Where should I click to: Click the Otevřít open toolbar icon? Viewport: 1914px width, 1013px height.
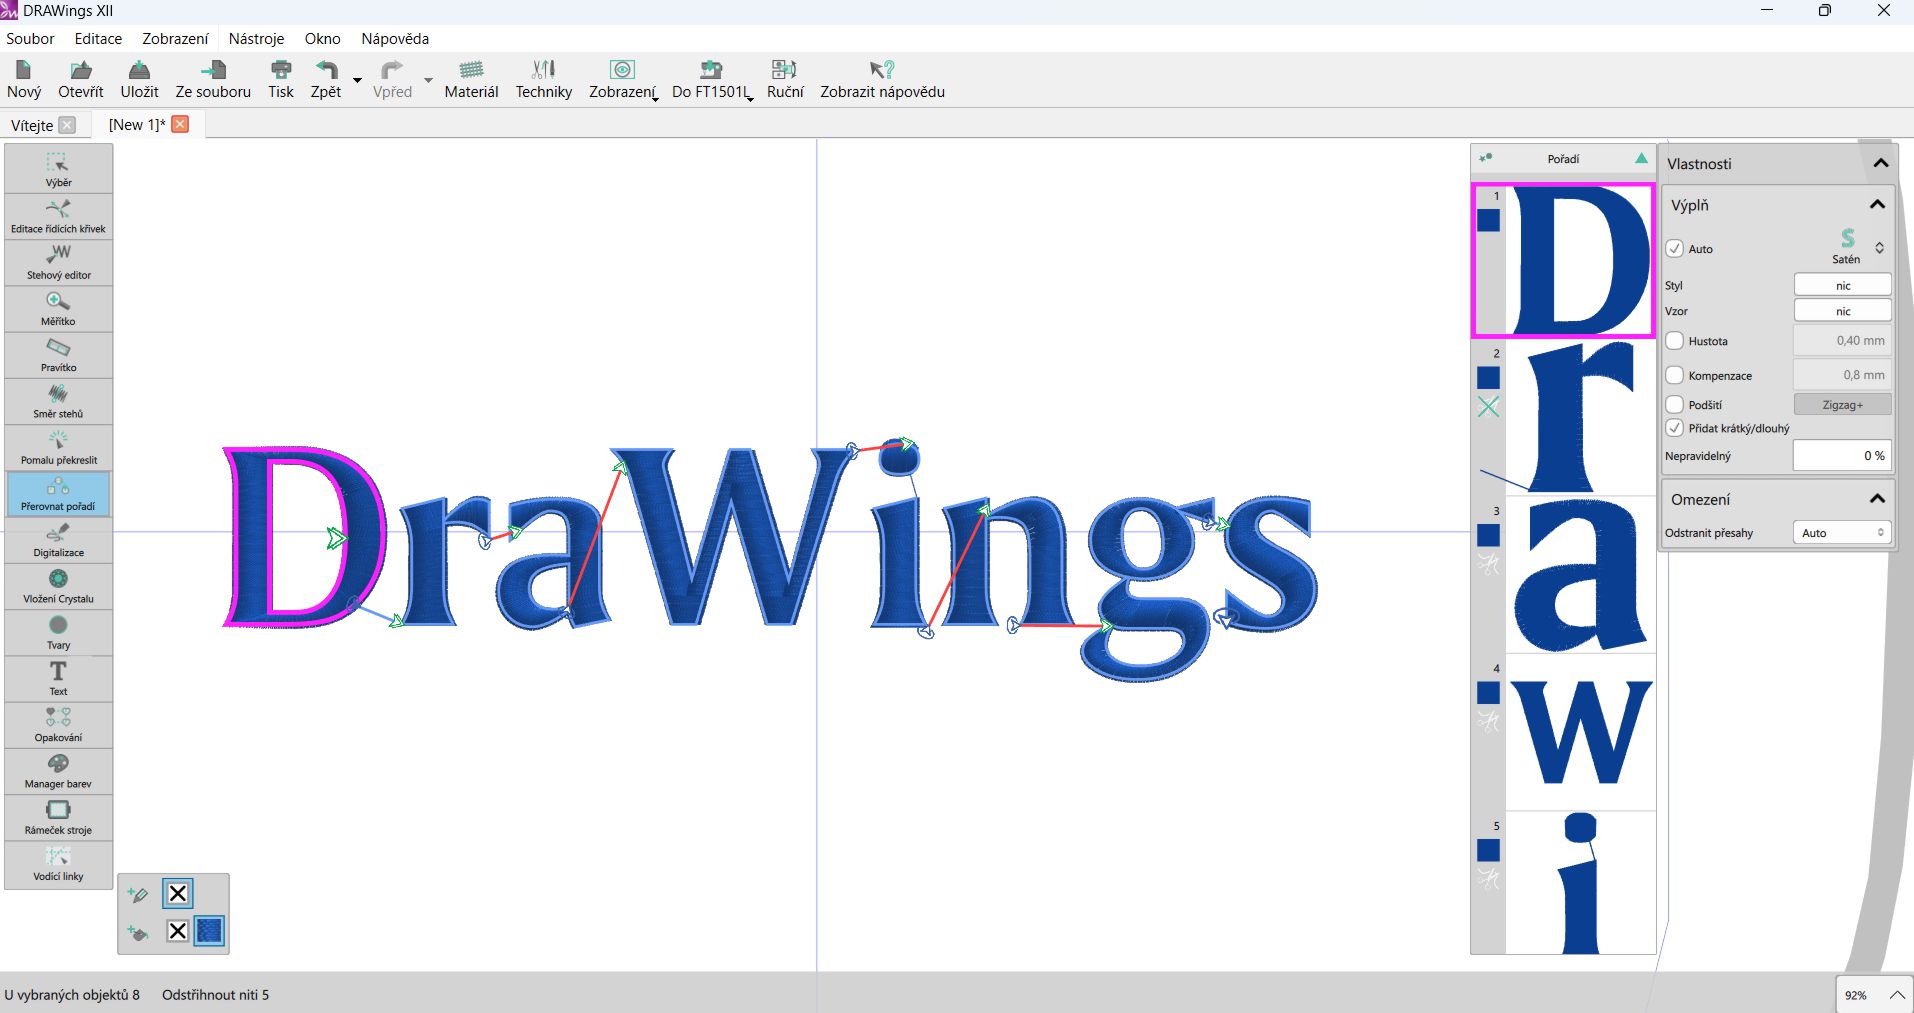81,79
